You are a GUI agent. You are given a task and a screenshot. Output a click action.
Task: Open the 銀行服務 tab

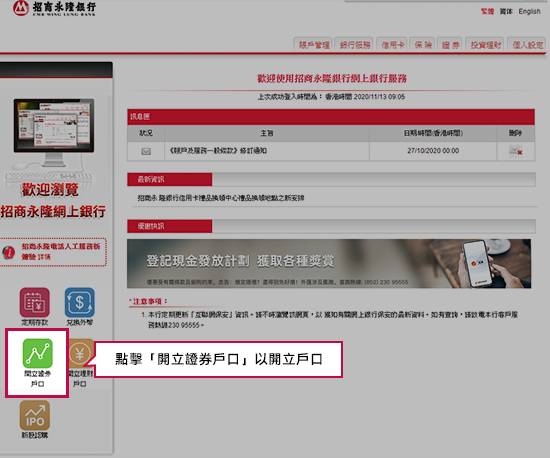355,45
